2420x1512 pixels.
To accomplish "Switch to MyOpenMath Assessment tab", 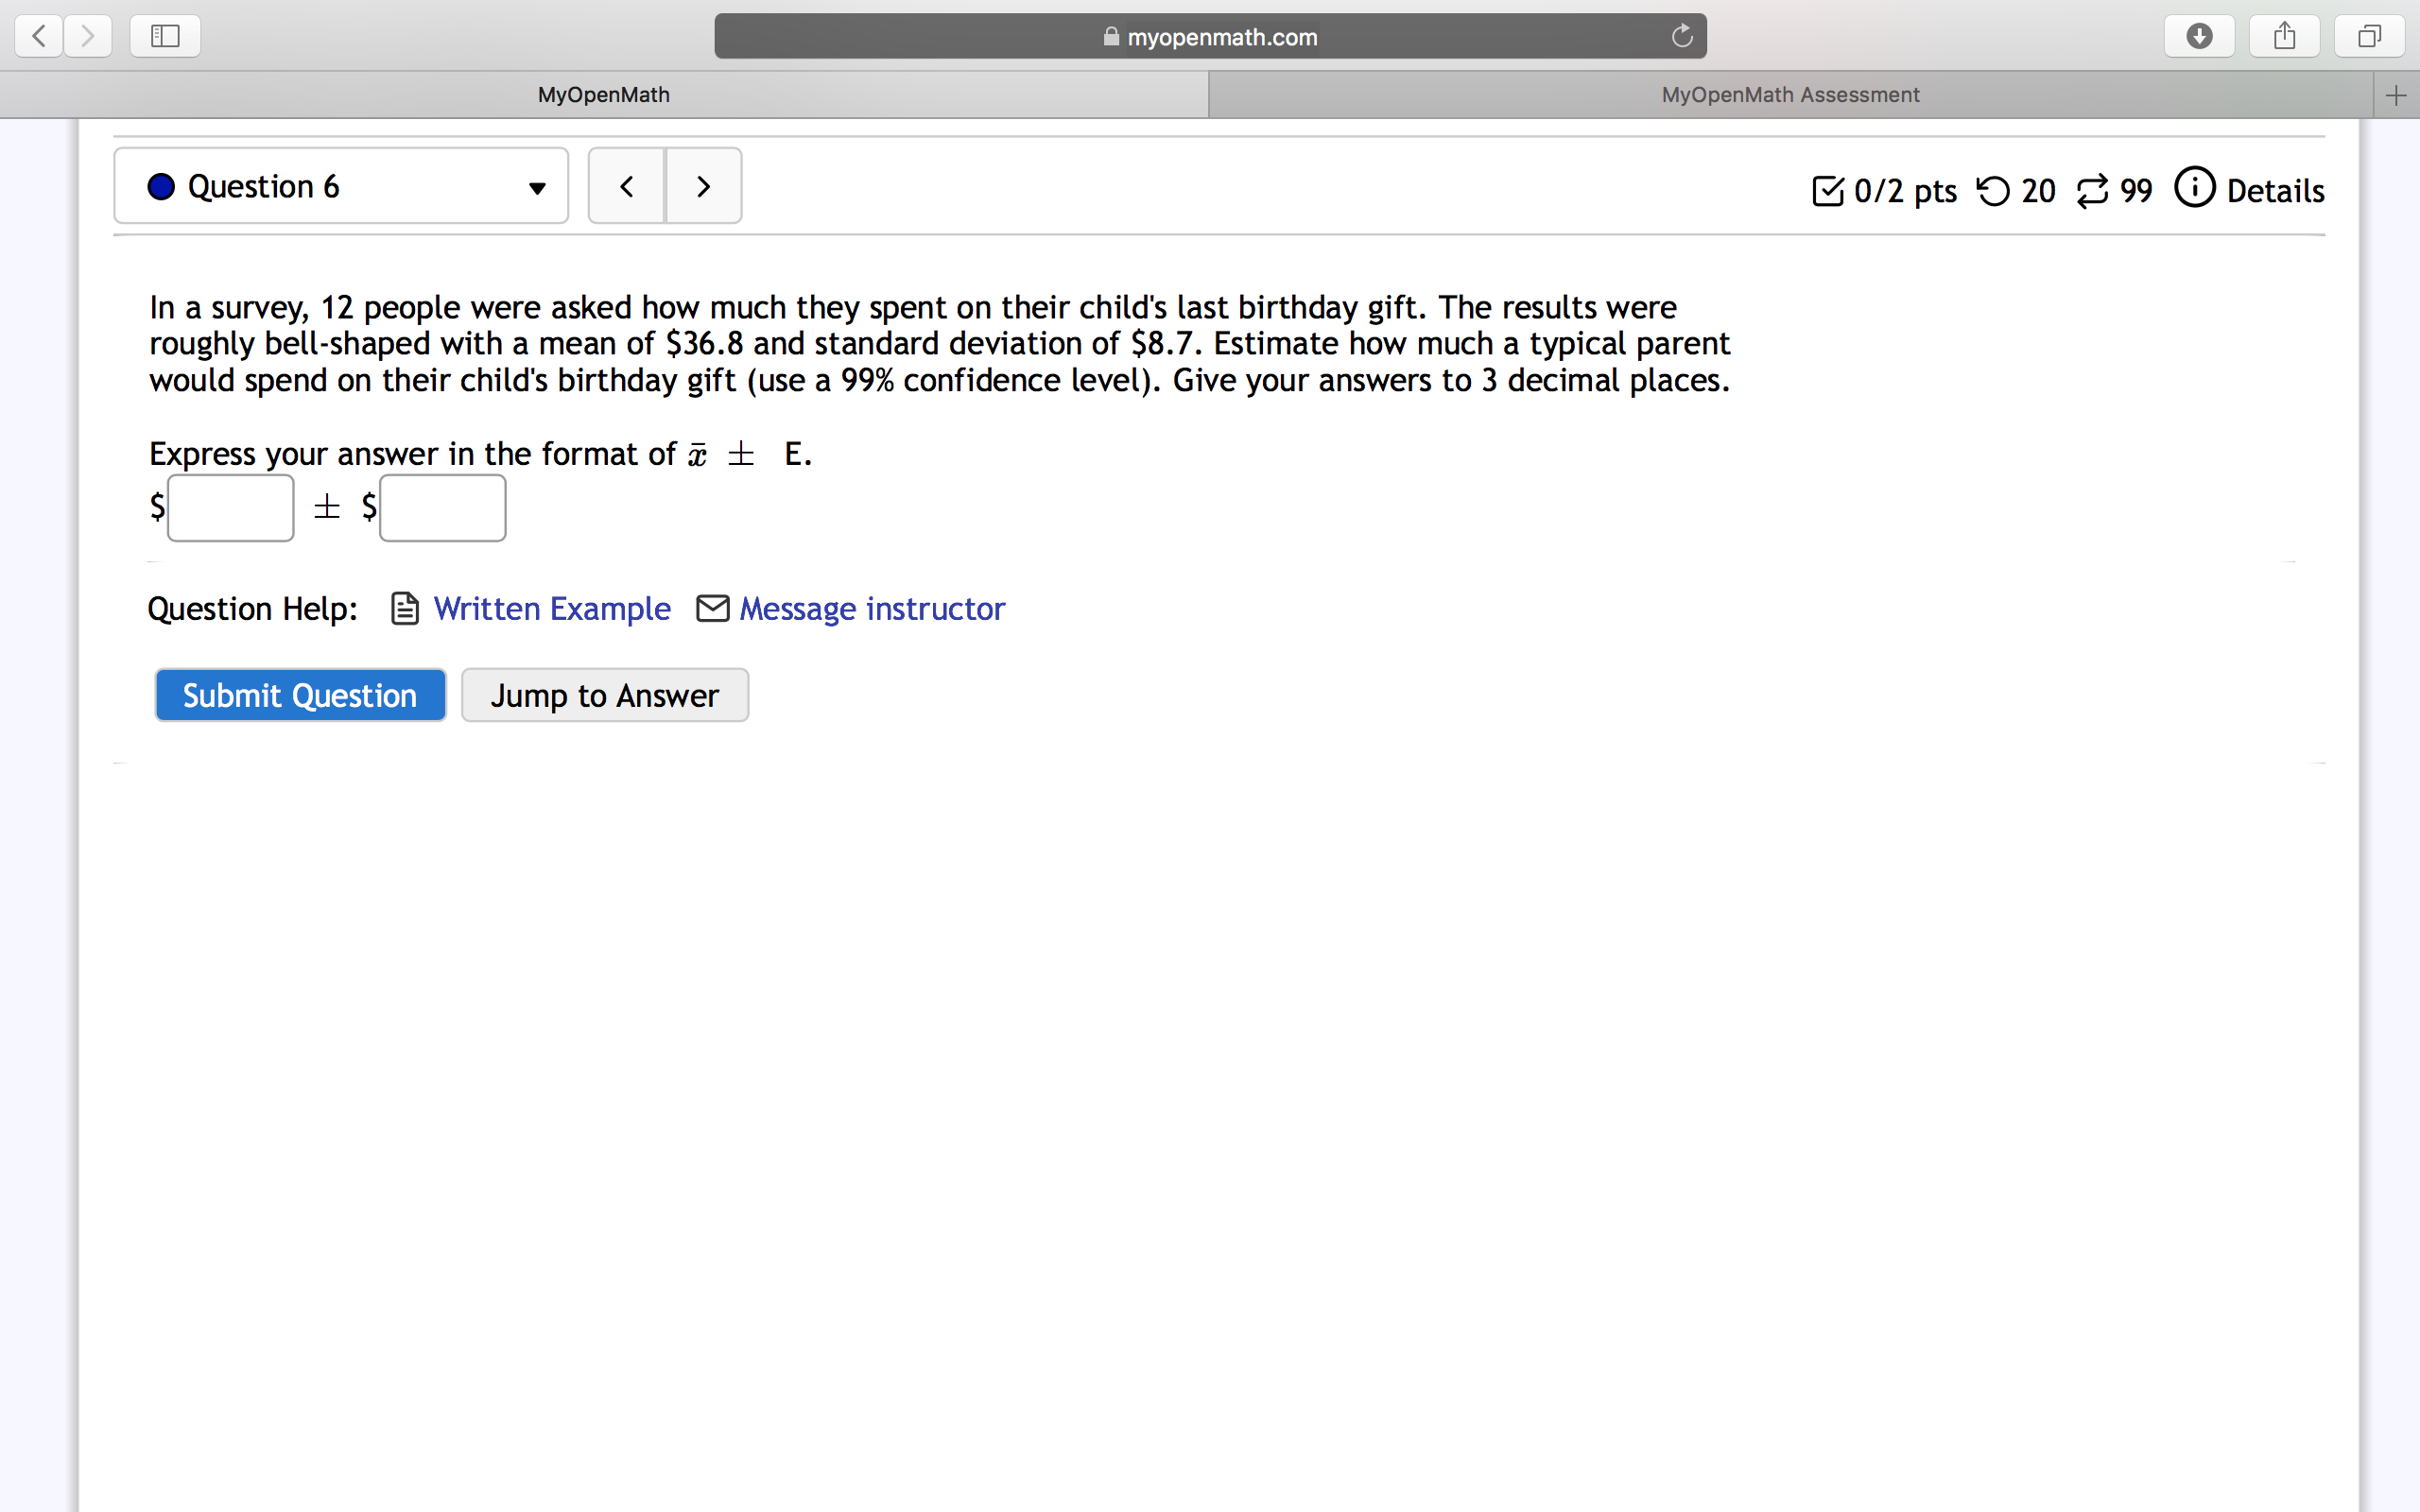I will tap(1790, 95).
